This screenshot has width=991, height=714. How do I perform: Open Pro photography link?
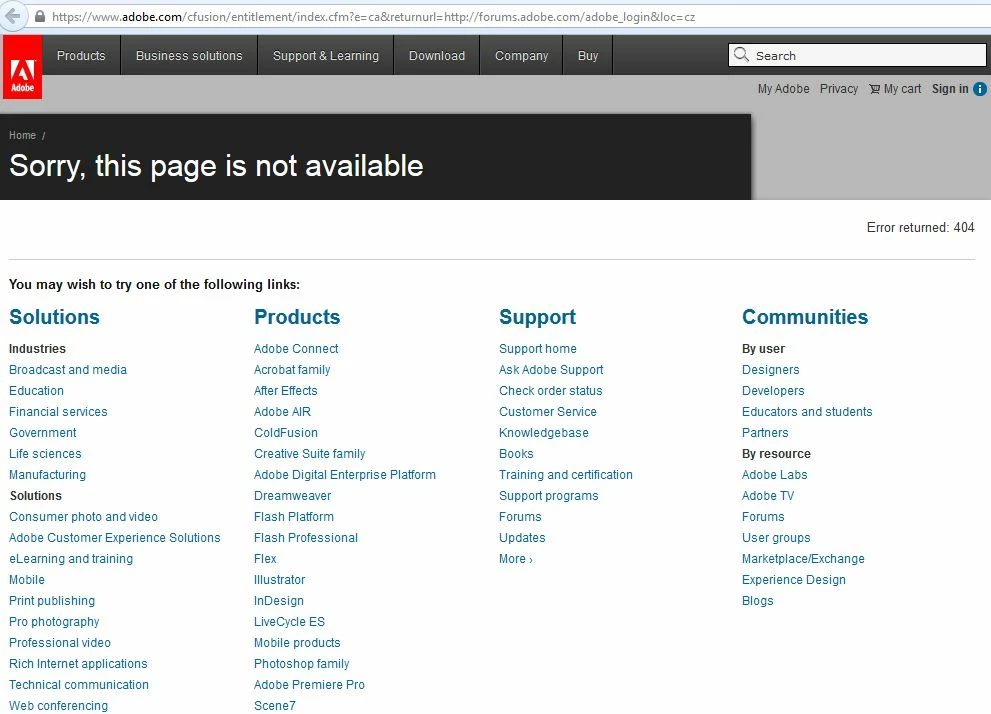(54, 622)
